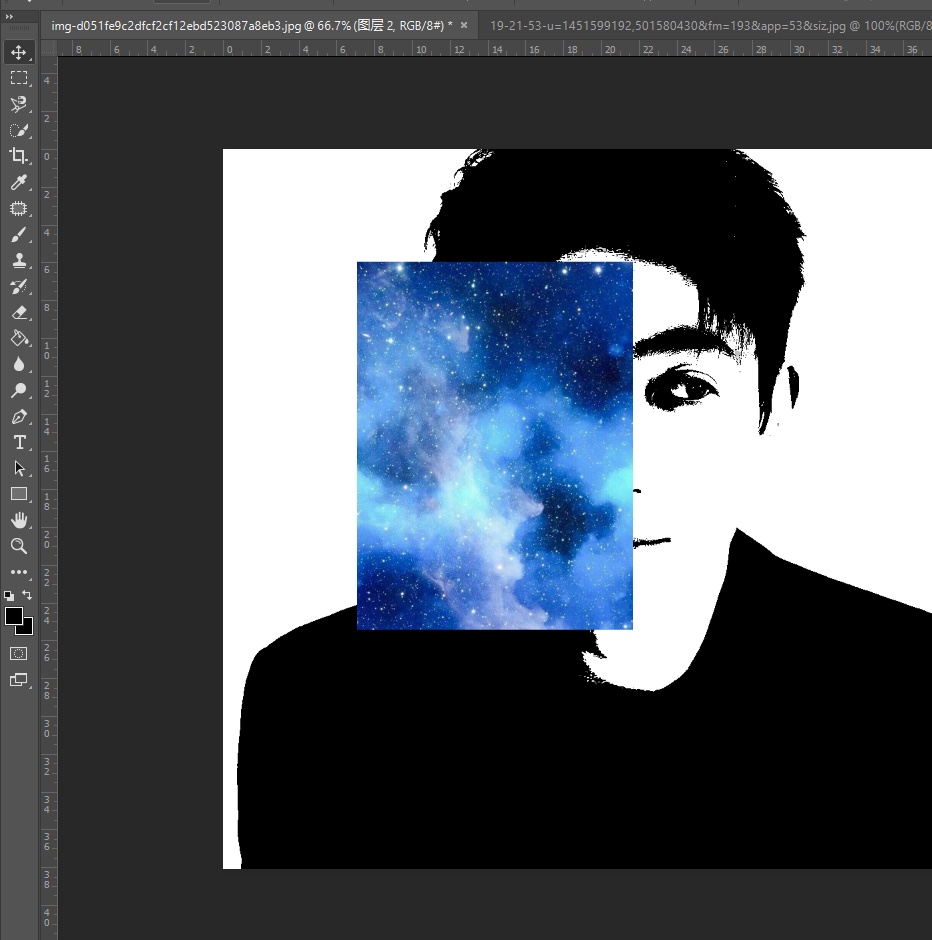Screen dimensions: 932x940
Task: Open the screen mode options button
Action: pos(18,680)
